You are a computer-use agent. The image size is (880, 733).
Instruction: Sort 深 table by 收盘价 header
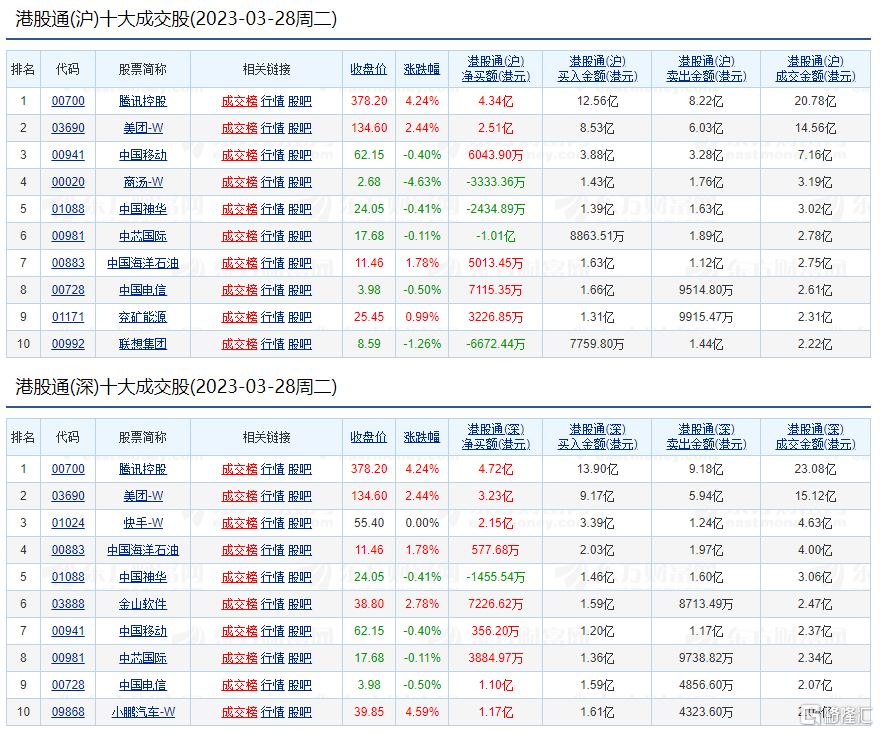369,437
